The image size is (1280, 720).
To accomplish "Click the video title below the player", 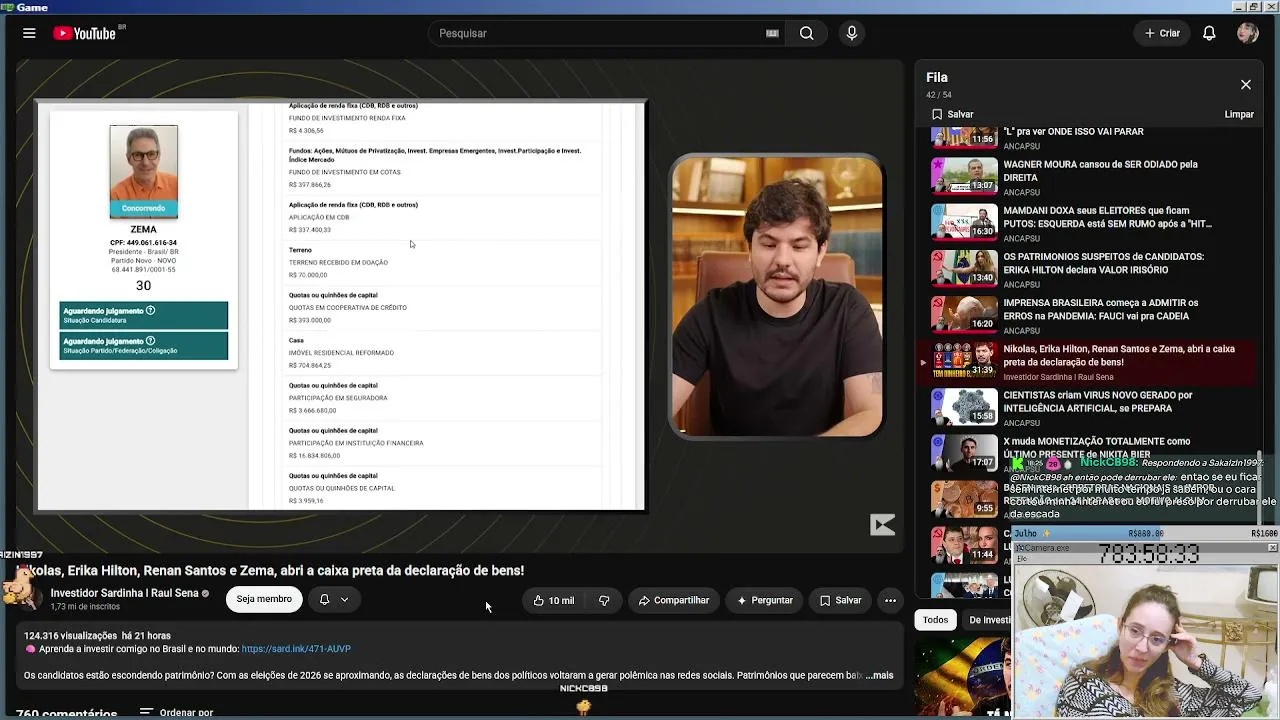I will coord(270,571).
